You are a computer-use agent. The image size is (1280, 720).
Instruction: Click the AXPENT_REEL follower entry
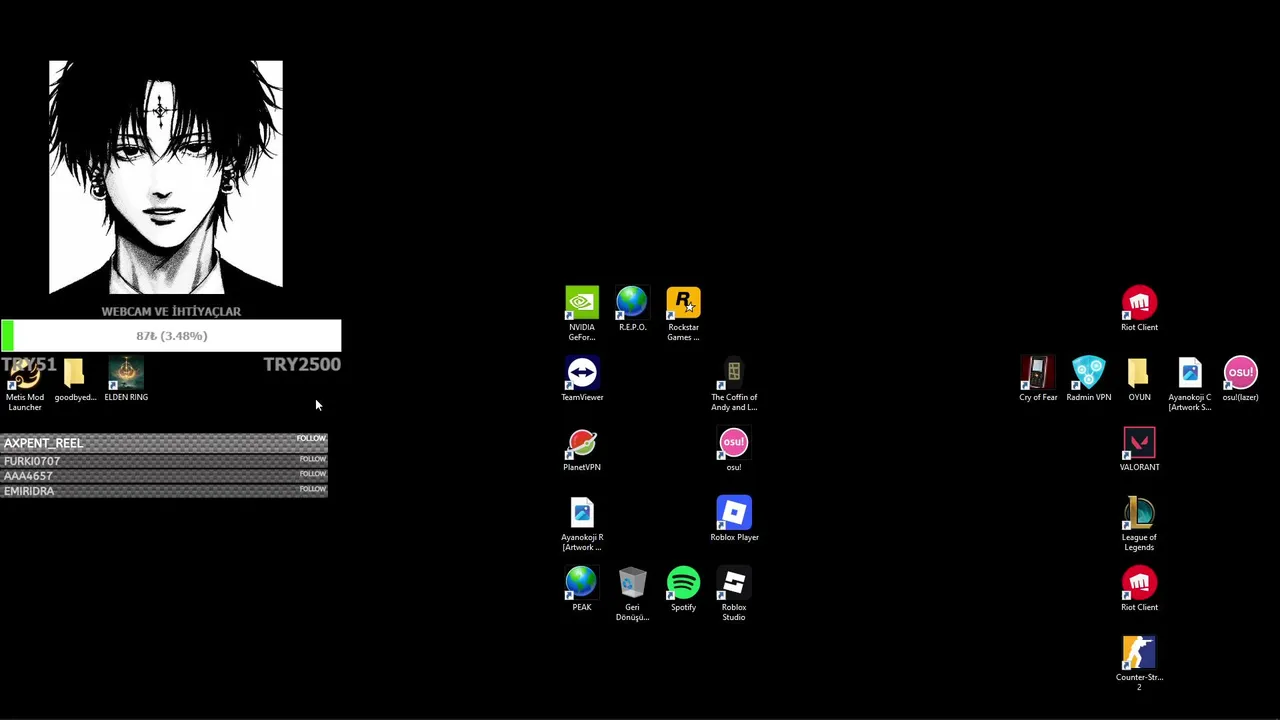[x=165, y=443]
